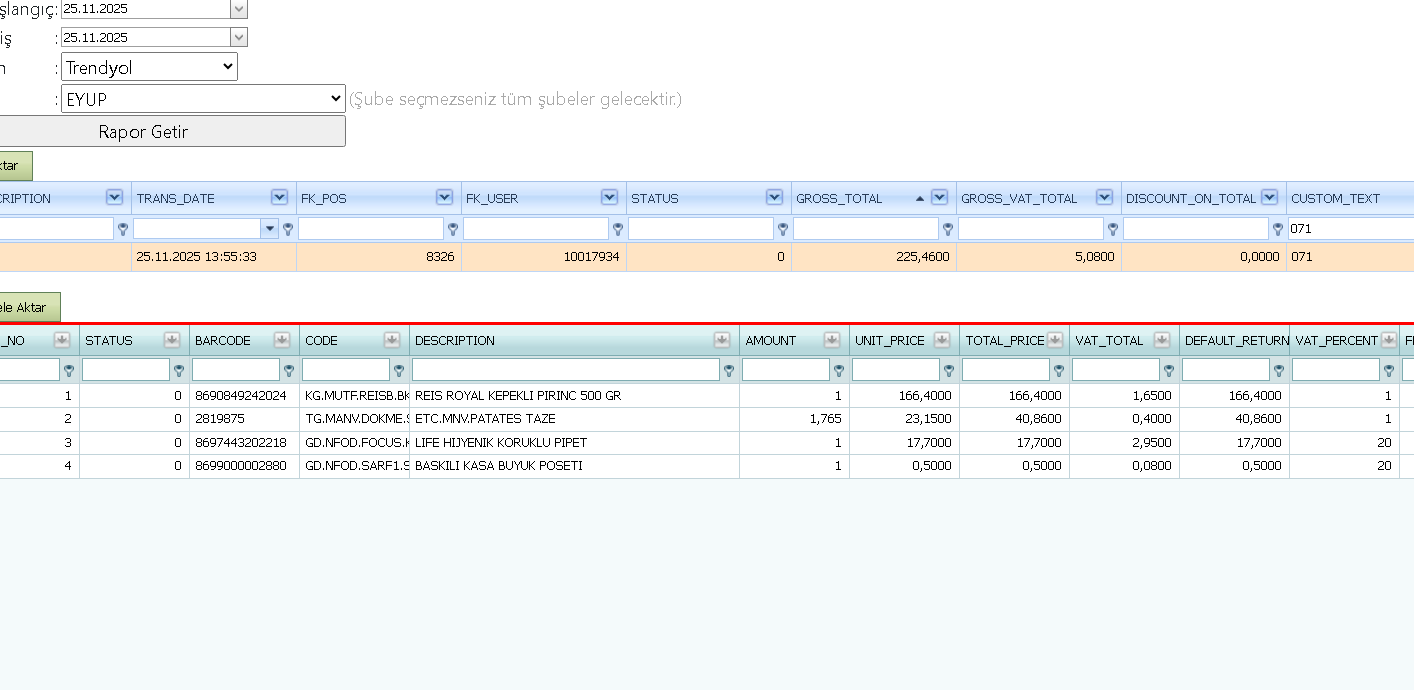The width and height of the screenshot is (1414, 690).
Task: Click filter icon beside STATUS filter in upper grid
Action: pos(783,229)
